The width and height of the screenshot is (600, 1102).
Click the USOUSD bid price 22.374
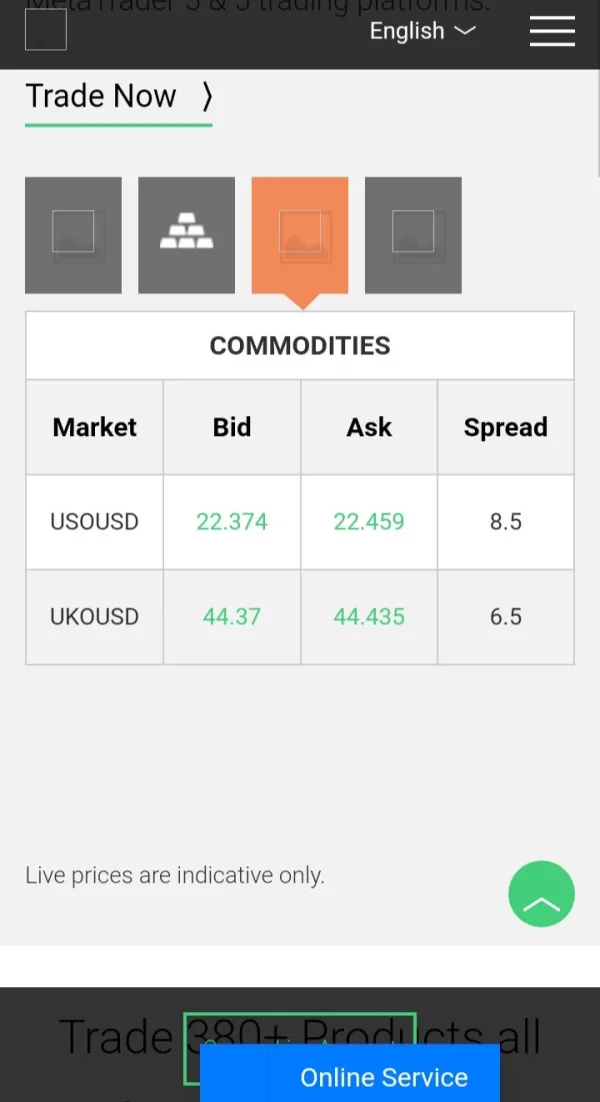point(232,522)
